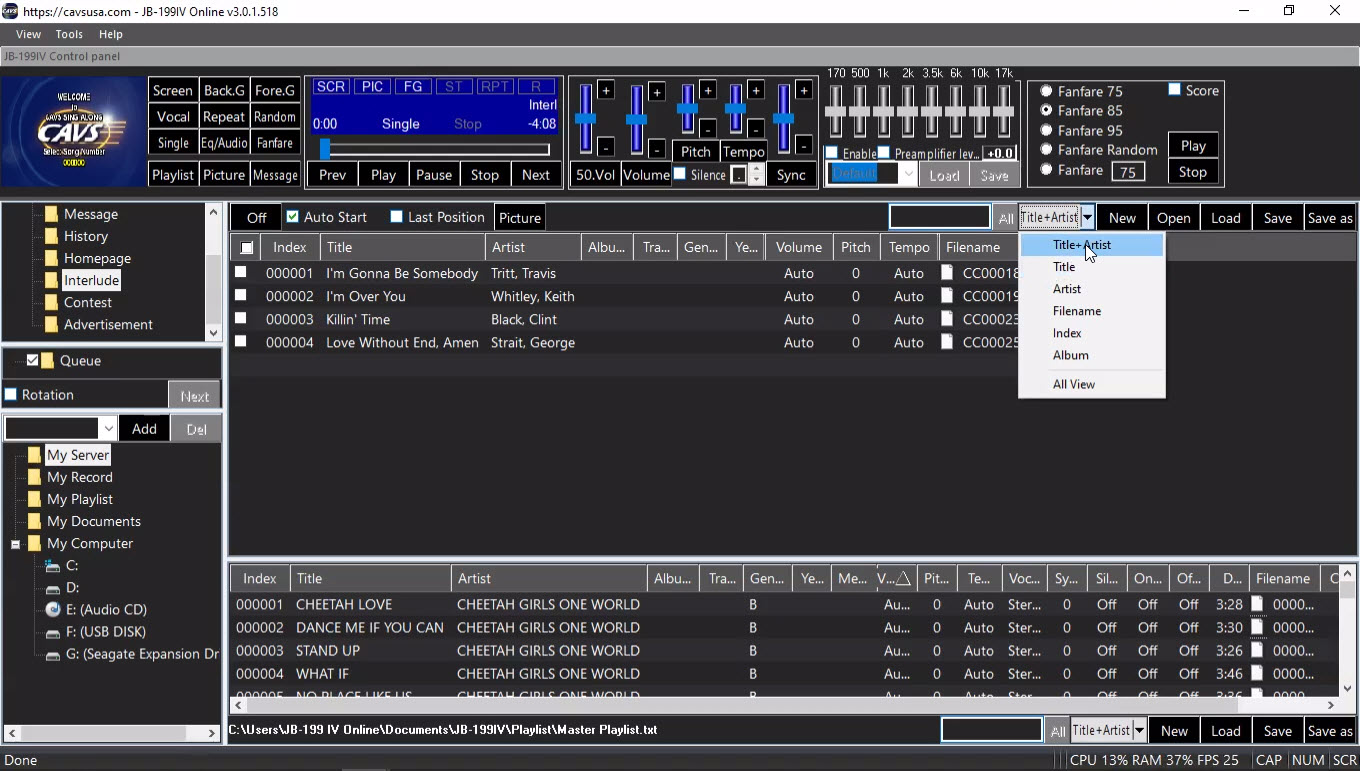
Task: Click the C: drive icon
Action: coord(53,566)
